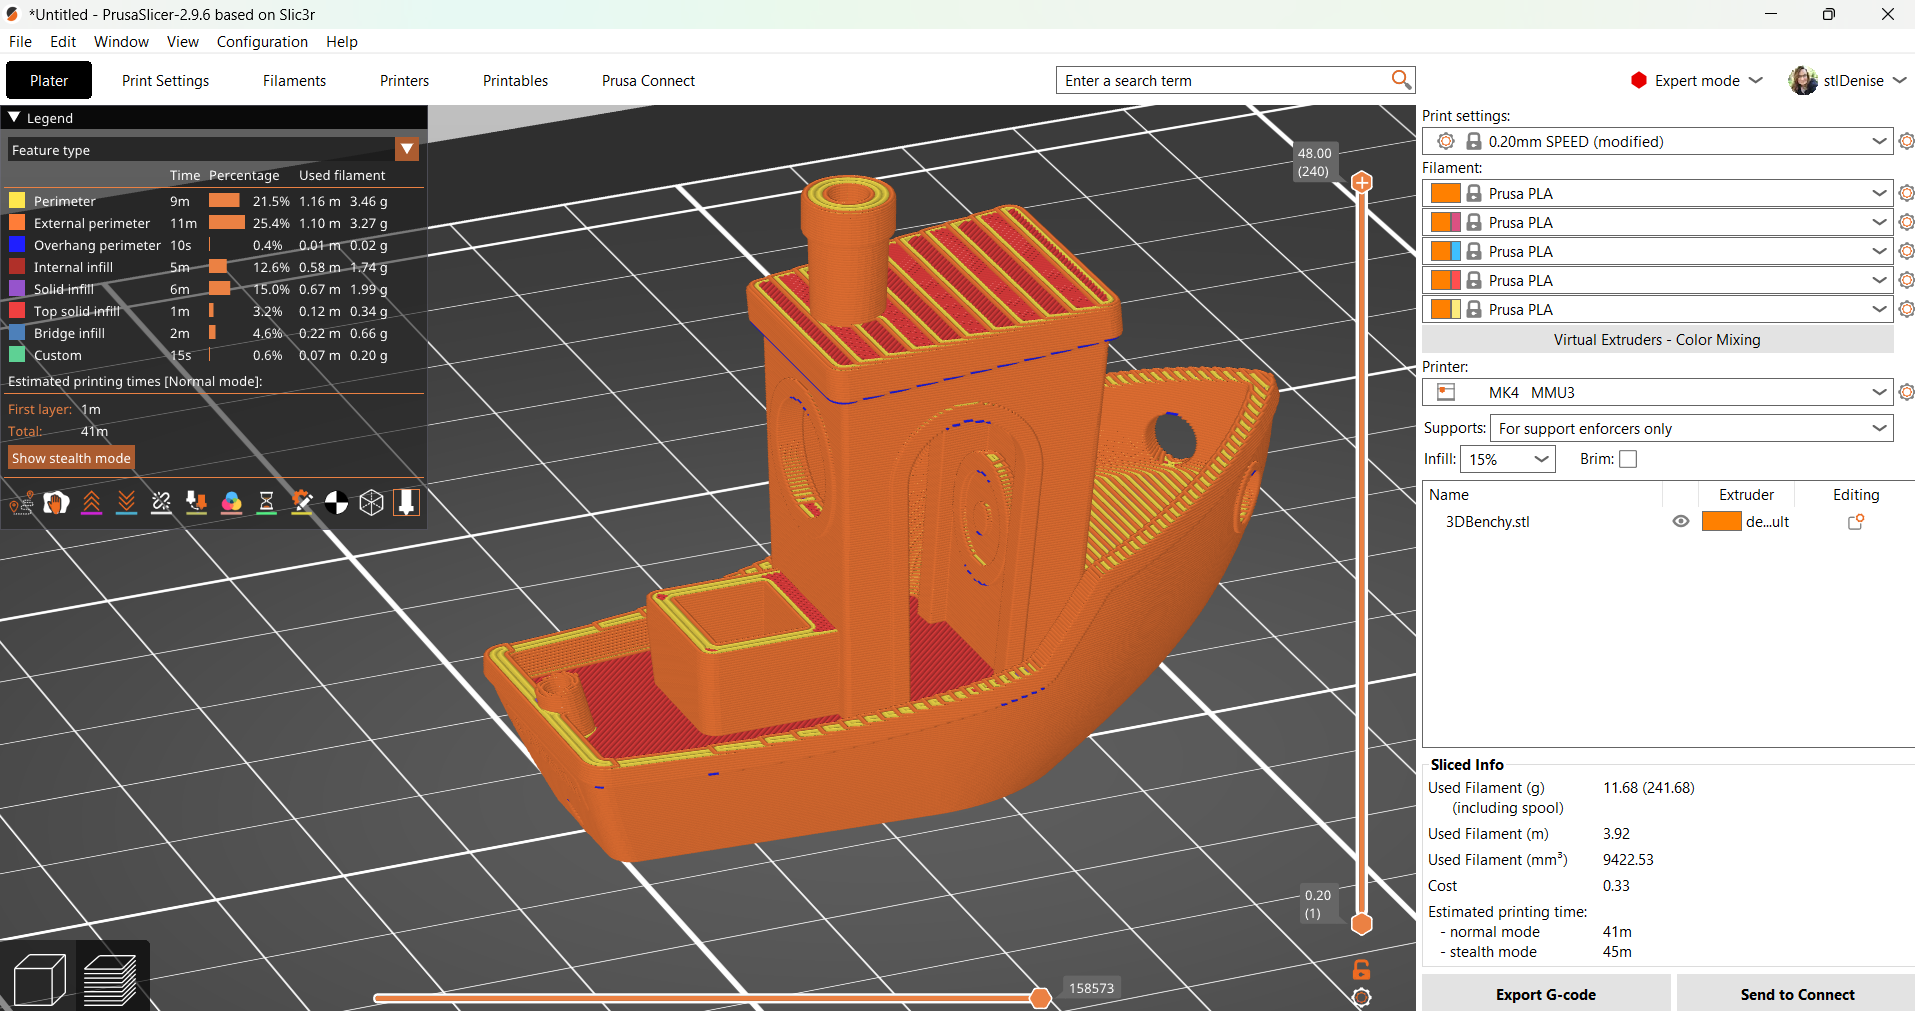The width and height of the screenshot is (1915, 1011).
Task: Click in the search term field
Action: coord(1222,80)
